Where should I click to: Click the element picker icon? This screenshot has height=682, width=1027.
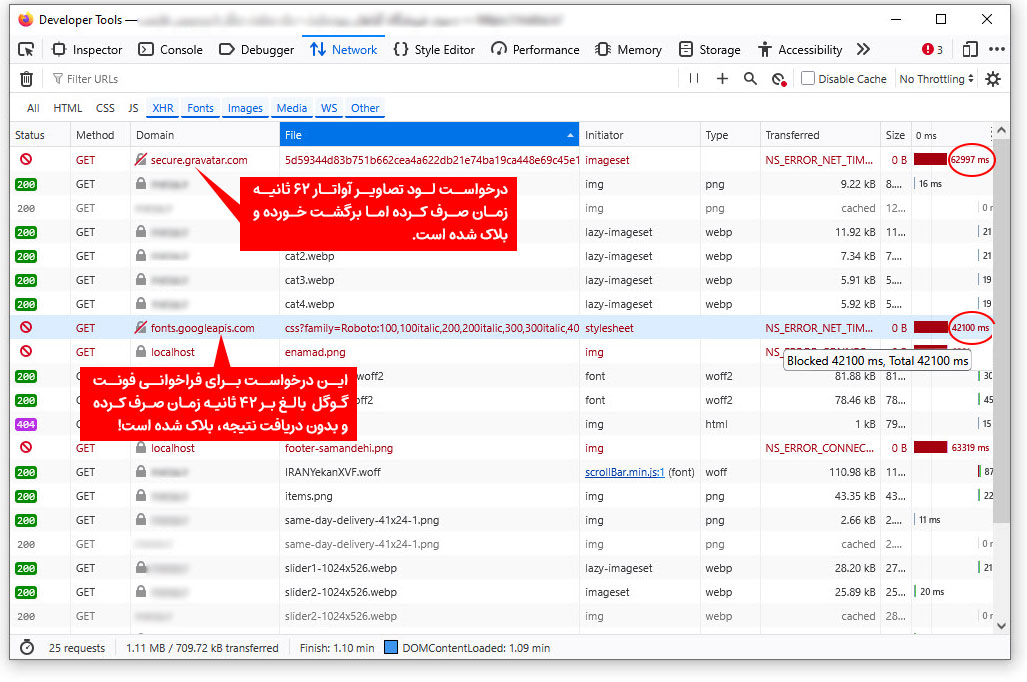[27, 49]
